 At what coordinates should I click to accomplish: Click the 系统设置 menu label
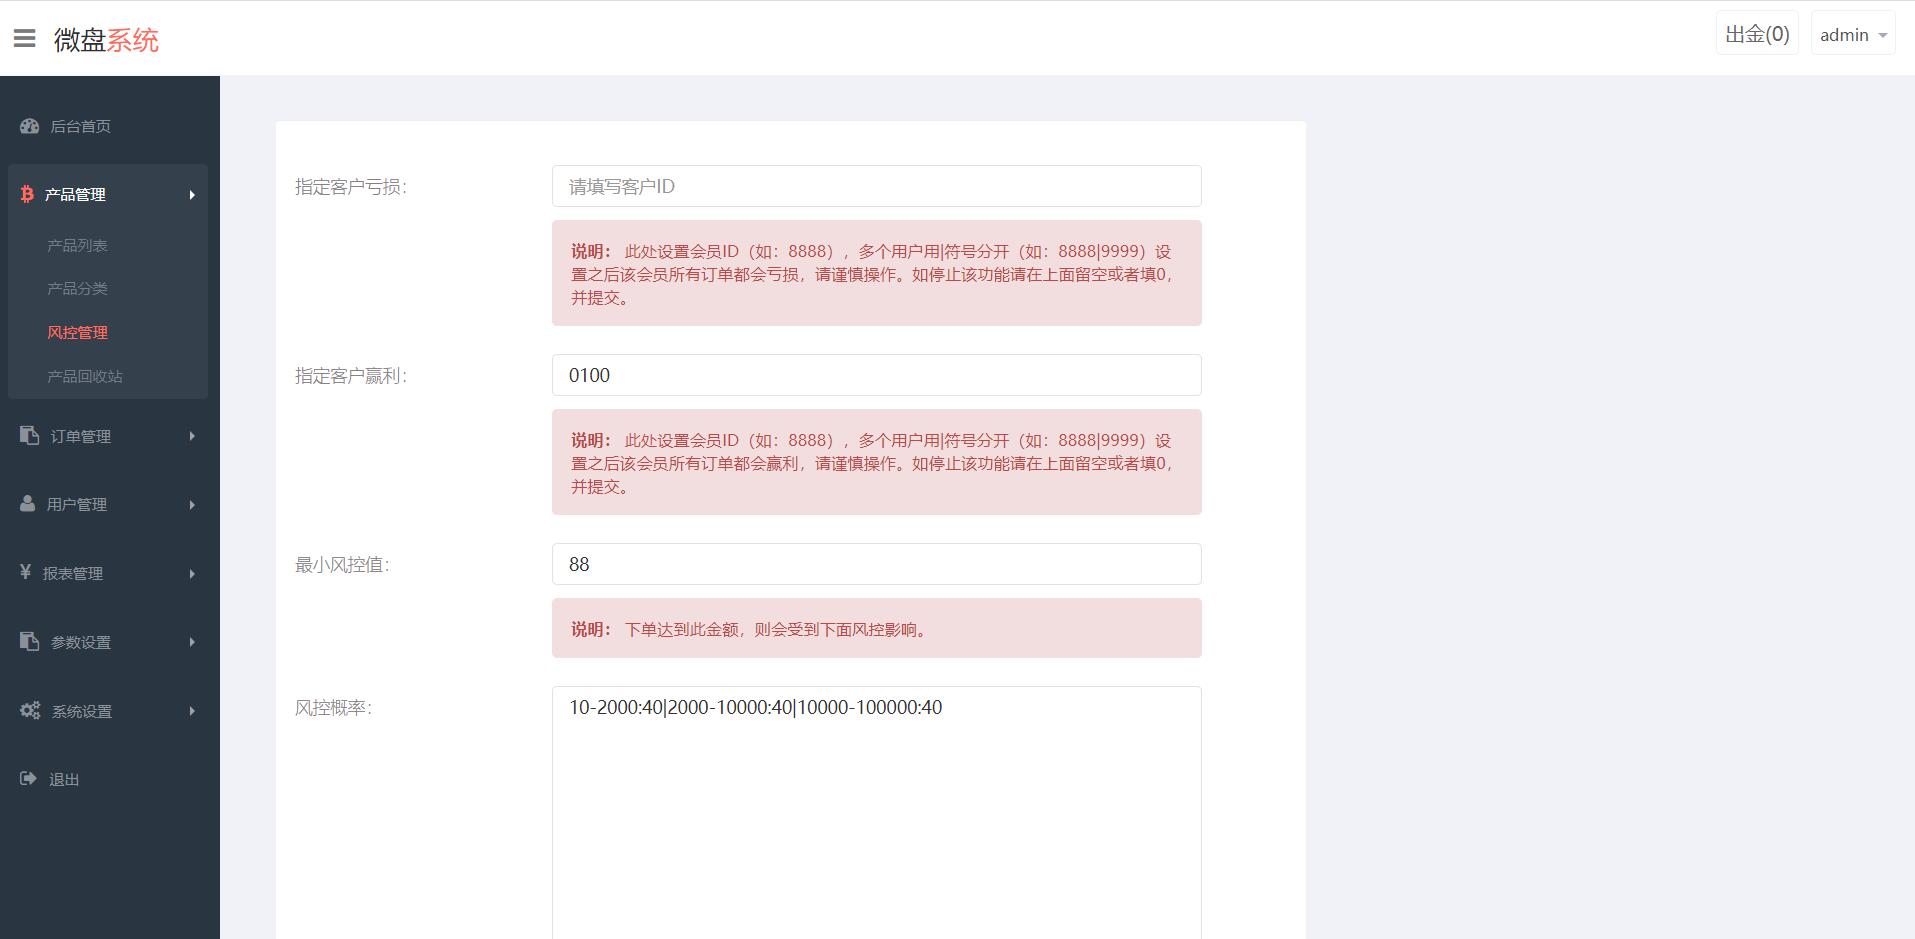82,711
